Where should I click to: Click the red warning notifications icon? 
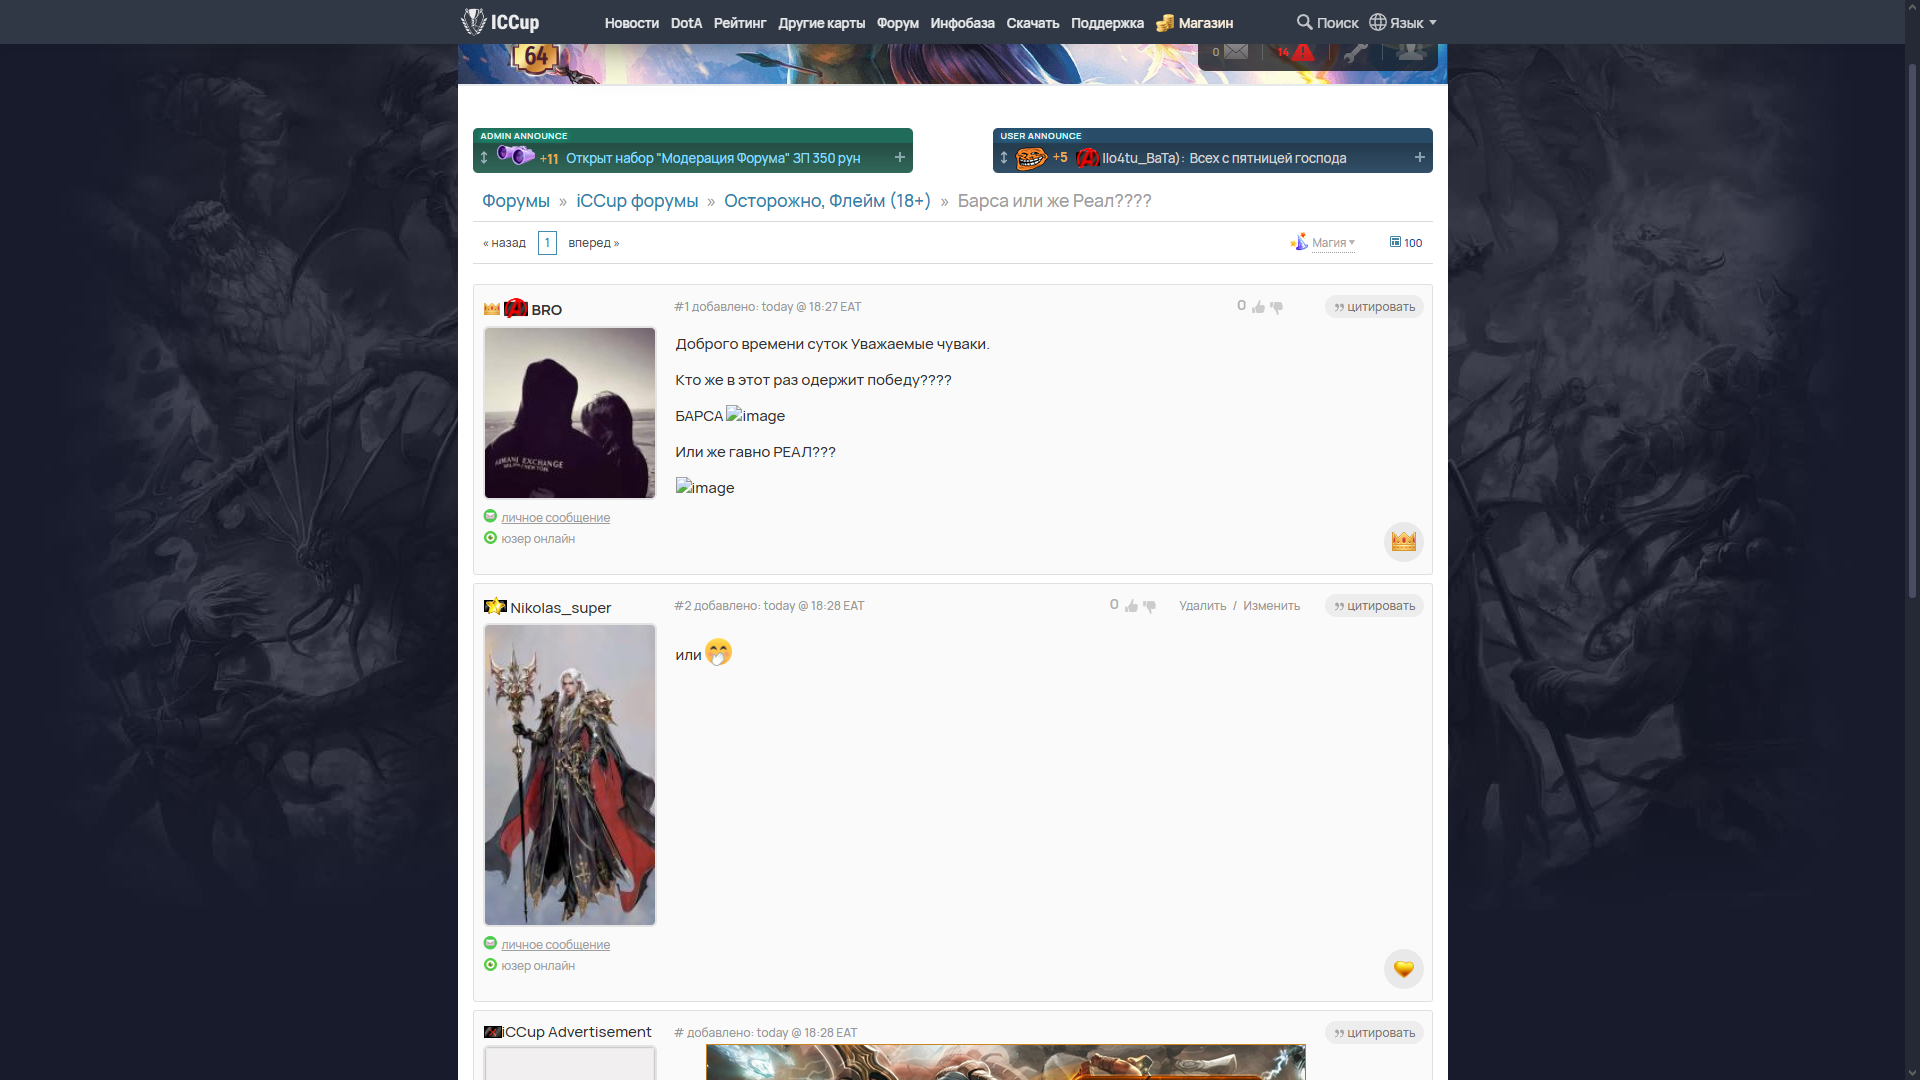1302,52
